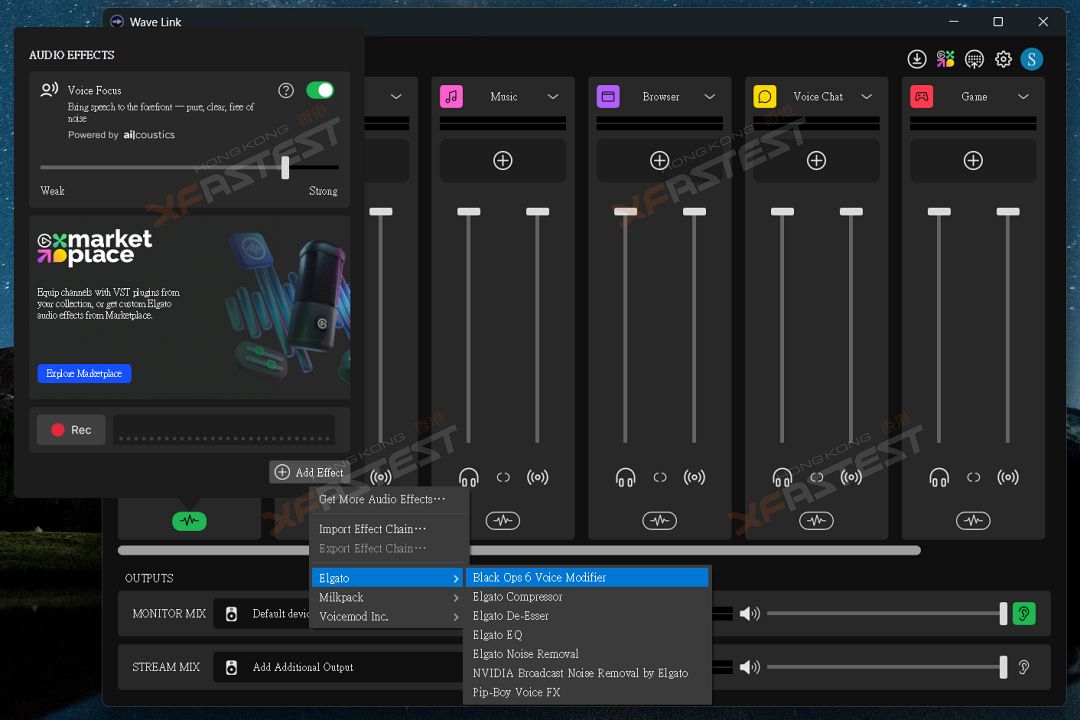The width and height of the screenshot is (1080, 720).
Task: Open the download updates icon in header
Action: 917,59
